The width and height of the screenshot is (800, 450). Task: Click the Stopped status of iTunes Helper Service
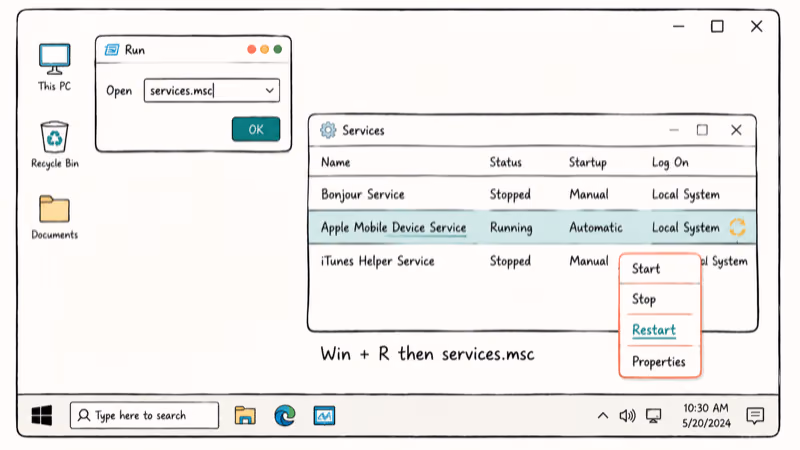pos(510,261)
